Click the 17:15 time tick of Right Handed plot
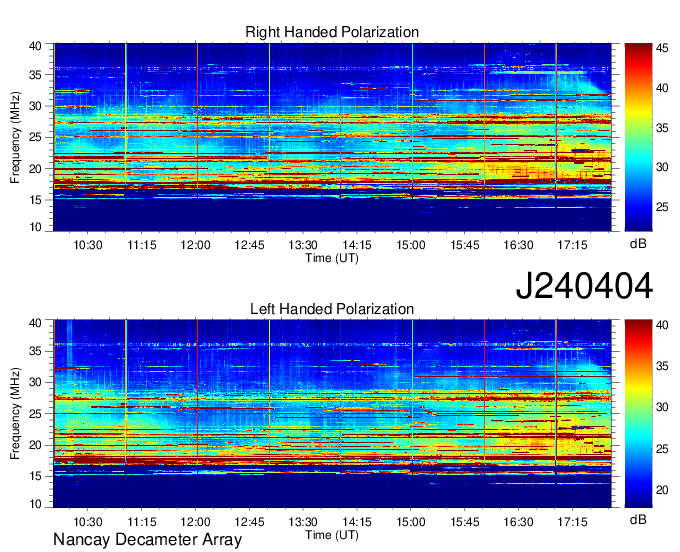Image resolution: width=680 pixels, height=552 pixels. 572,245
